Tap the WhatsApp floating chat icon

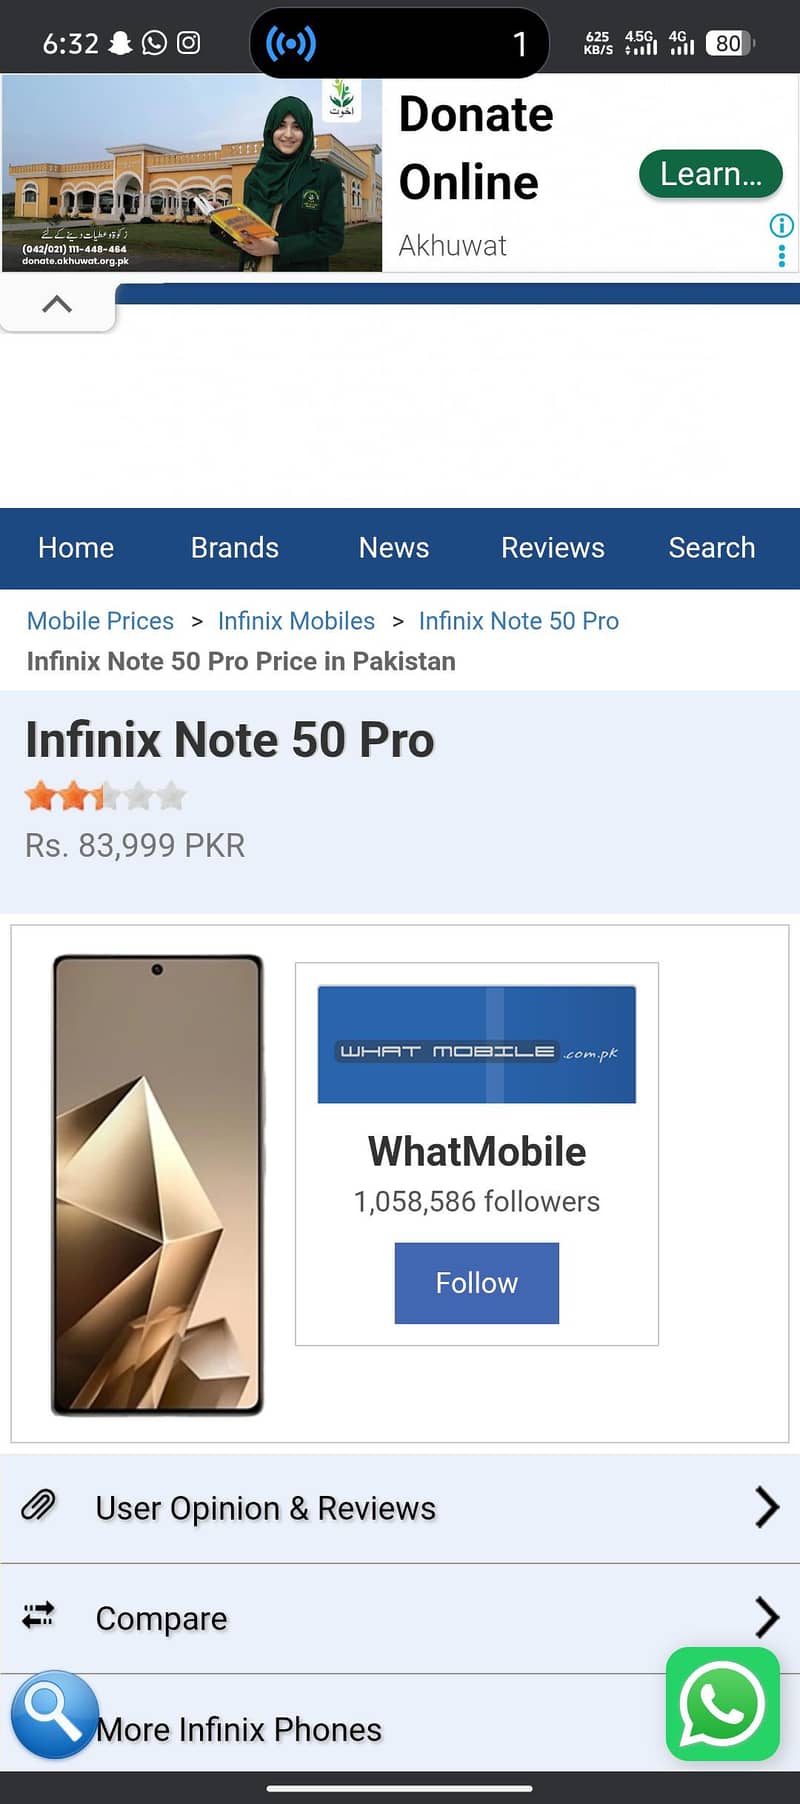[x=722, y=1705]
